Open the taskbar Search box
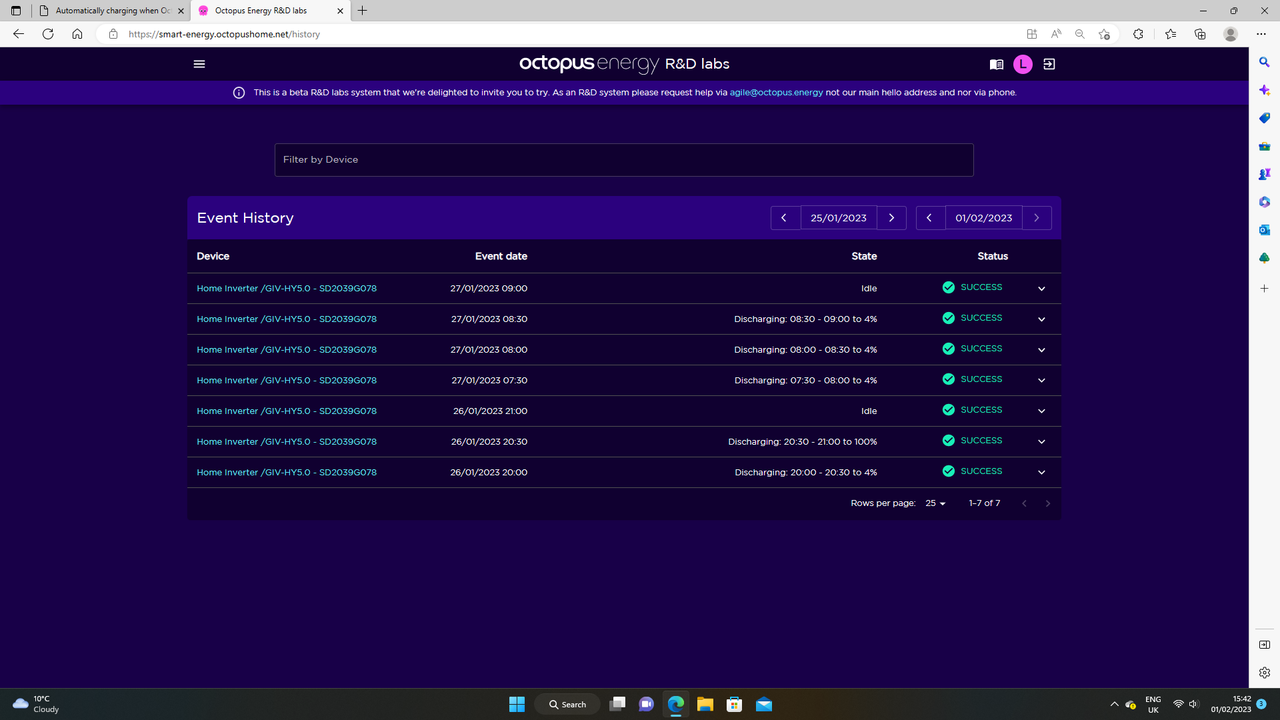This screenshot has width=1280, height=720. [567, 704]
